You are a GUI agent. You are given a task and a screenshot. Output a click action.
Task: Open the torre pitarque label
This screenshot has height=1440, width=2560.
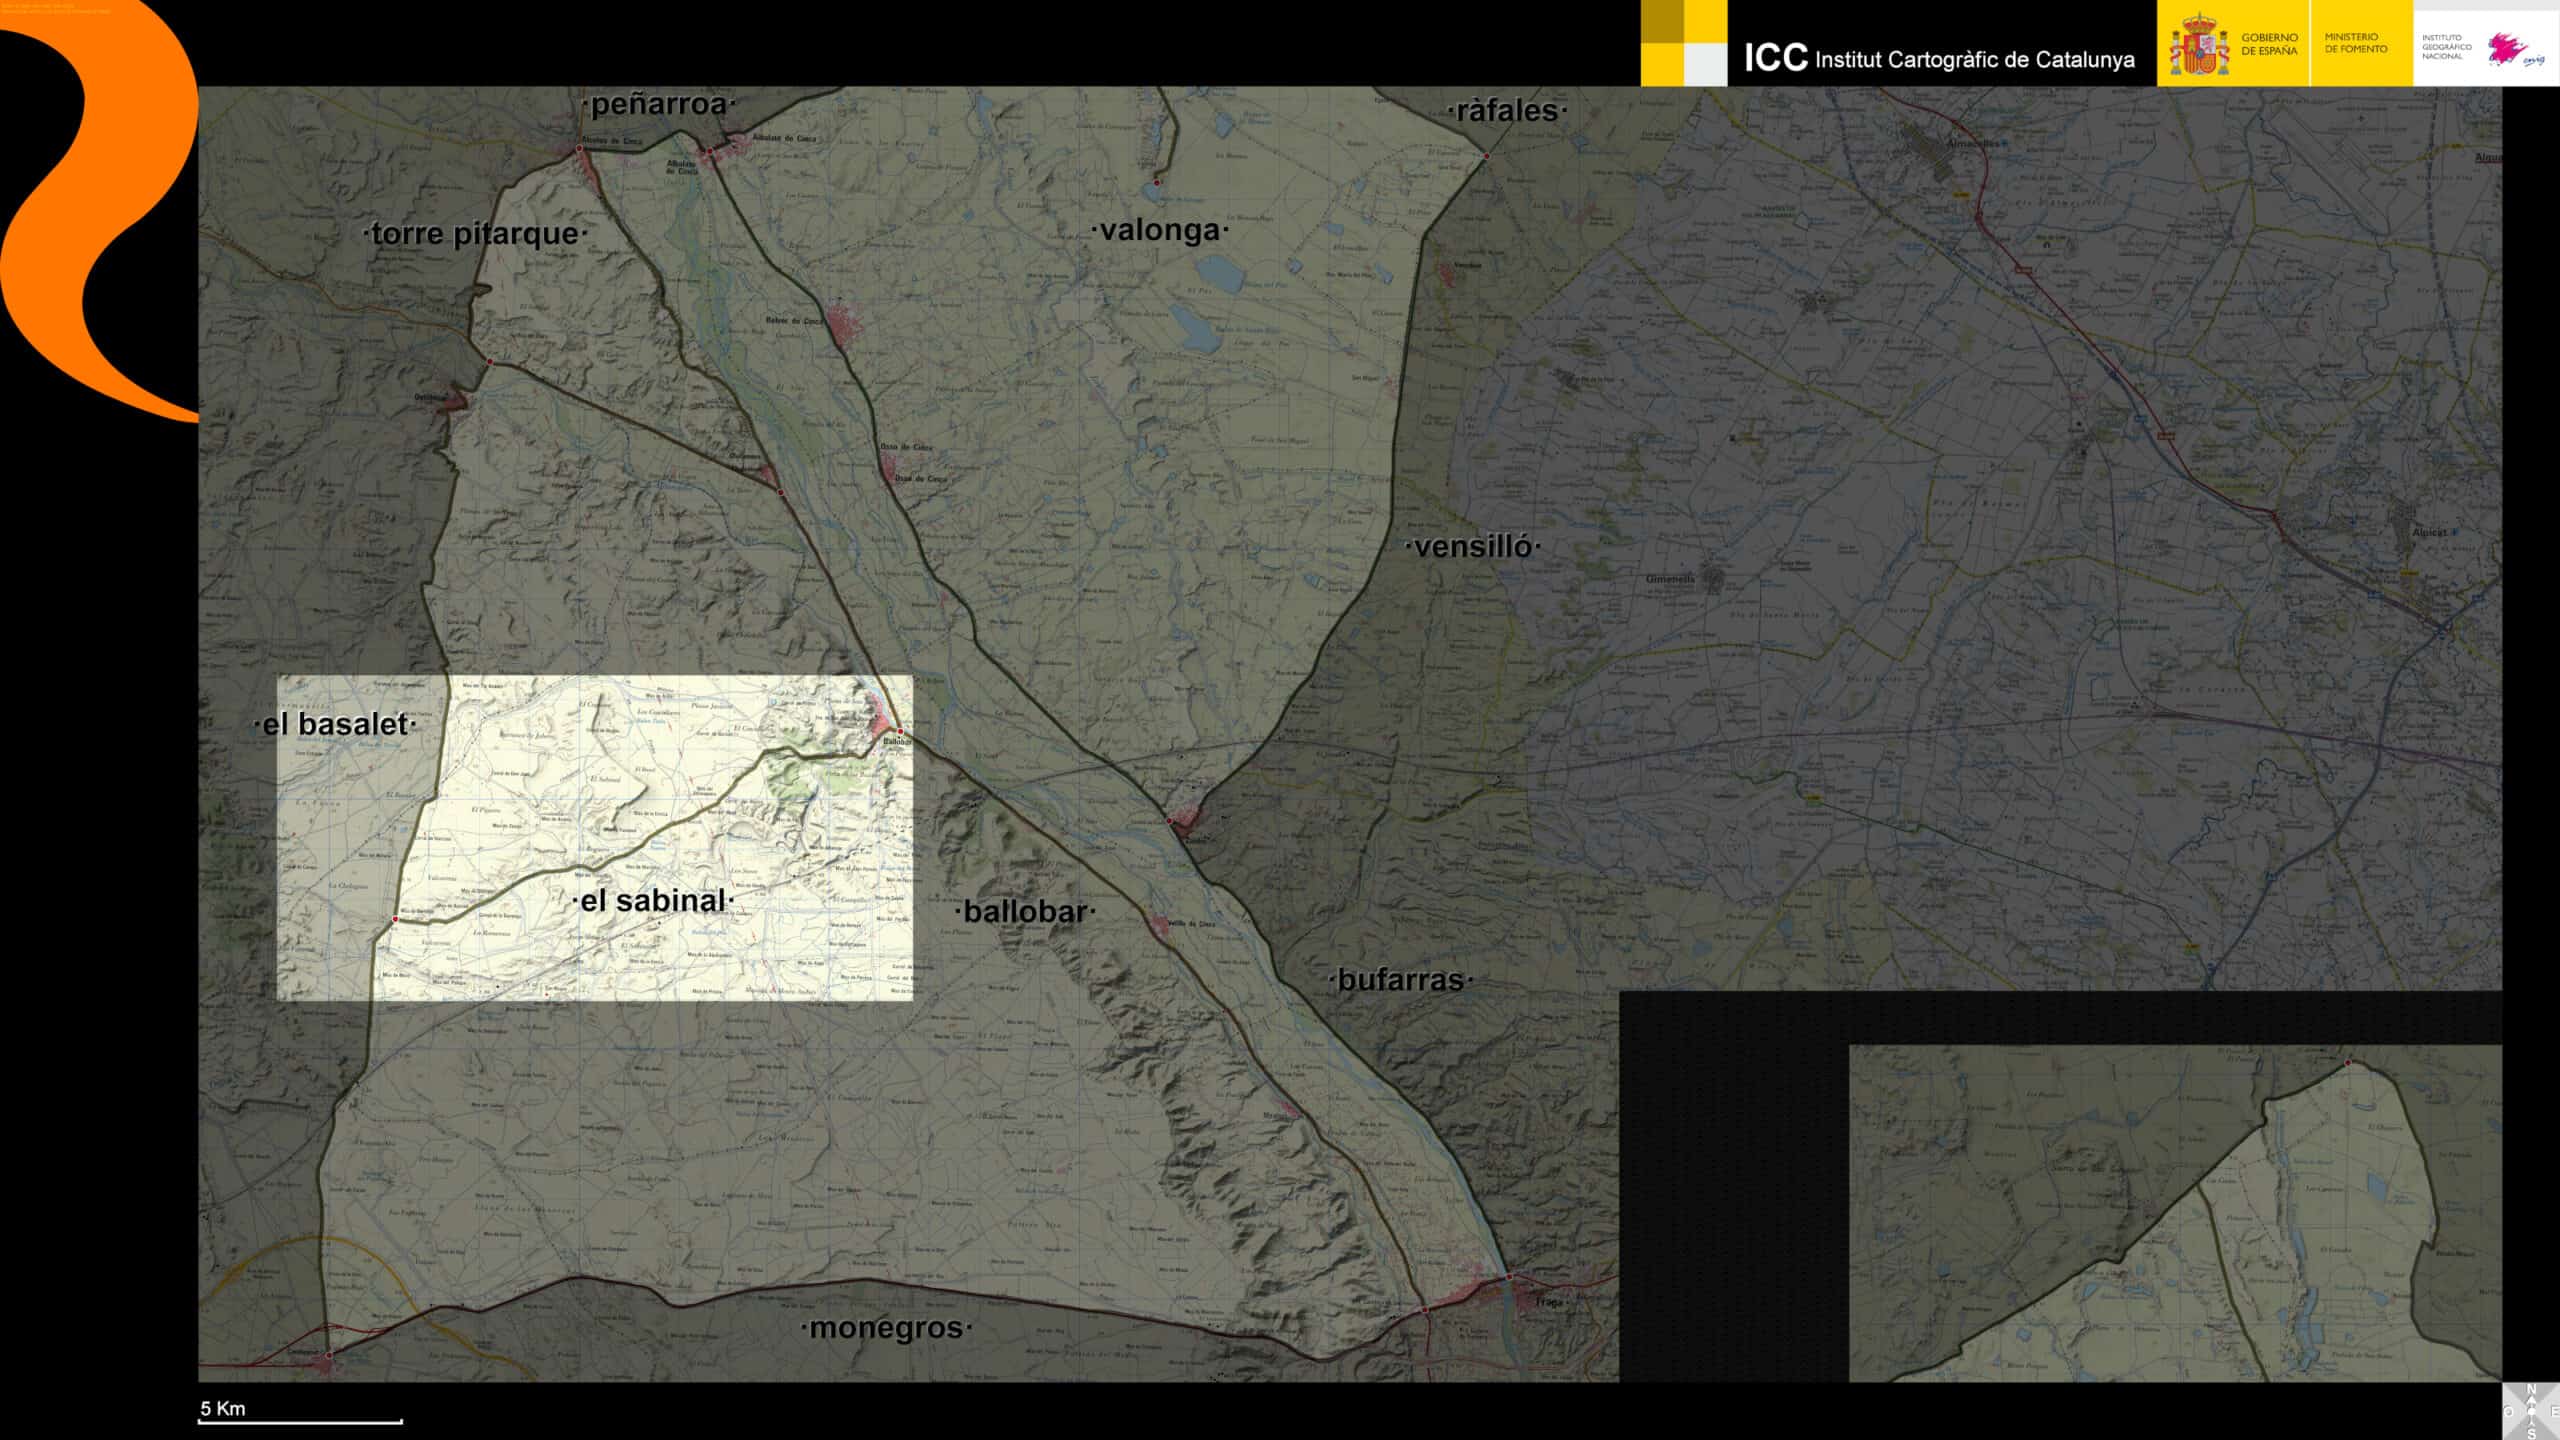(x=474, y=234)
